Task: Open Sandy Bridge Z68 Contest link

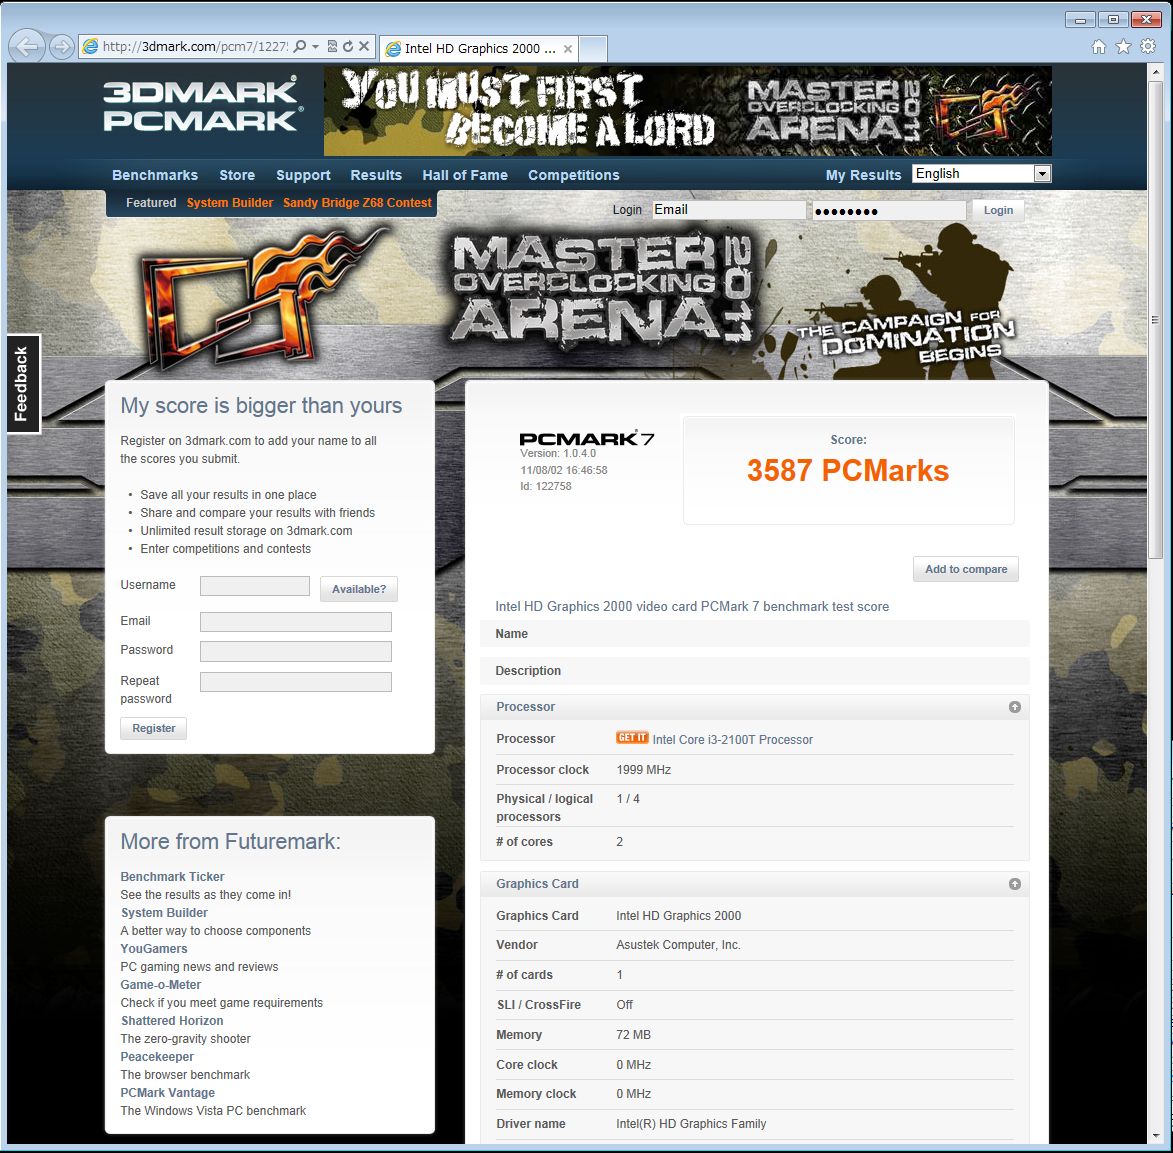Action: (357, 203)
